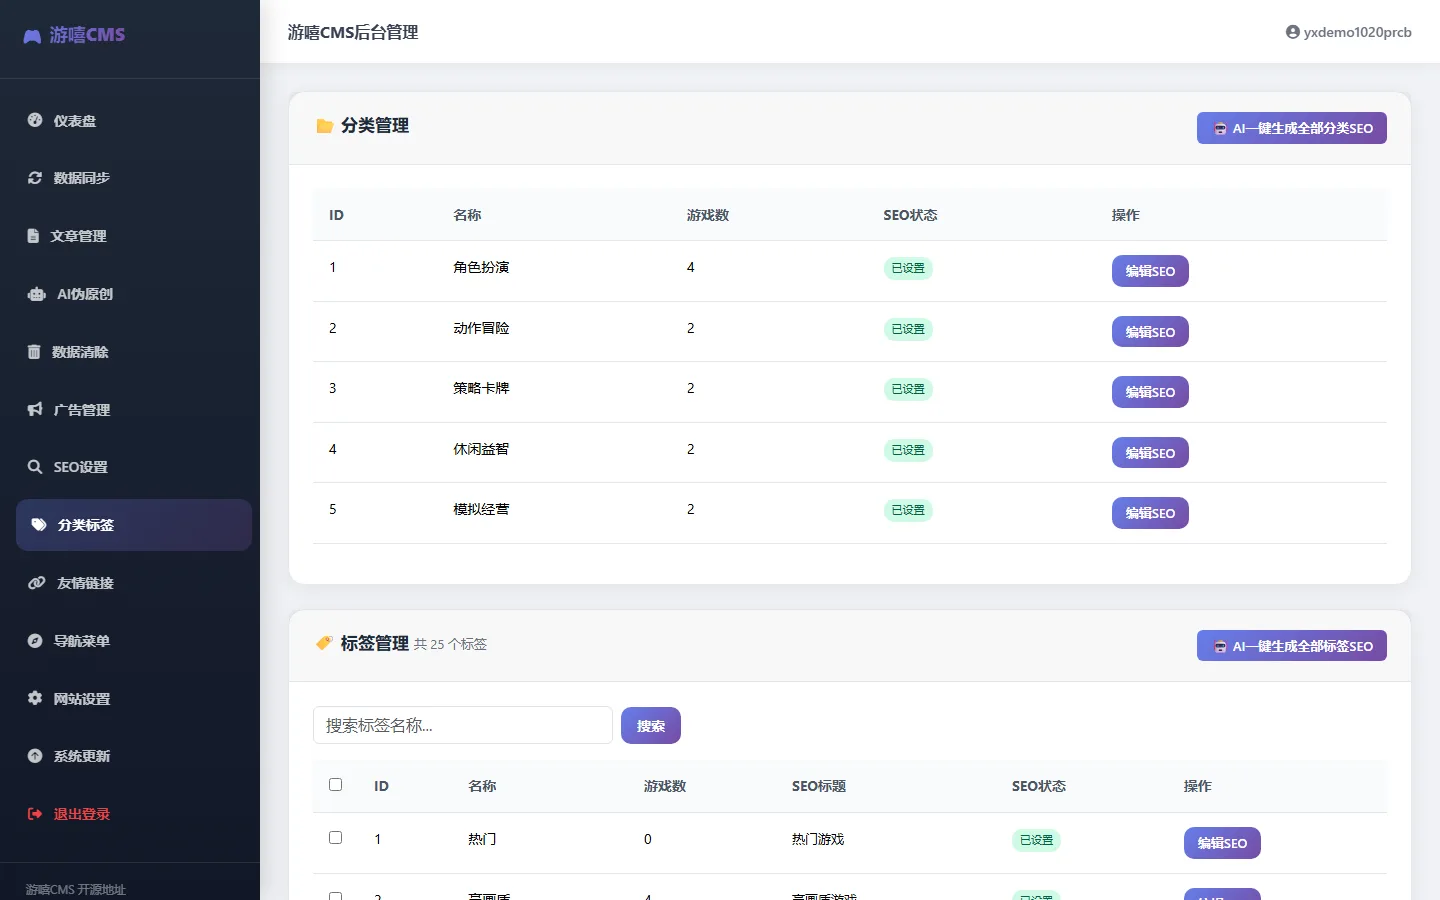The image size is (1440, 900).
Task: Click the user avatar icon beside yxdemo1020prcb
Action: pos(1293,32)
